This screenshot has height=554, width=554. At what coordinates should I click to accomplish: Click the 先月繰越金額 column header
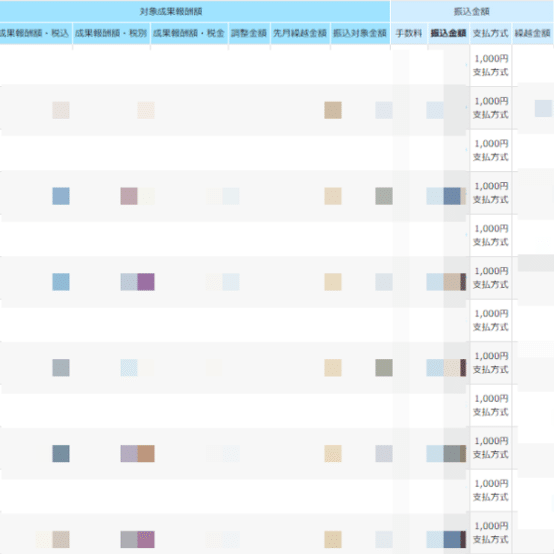[300, 33]
